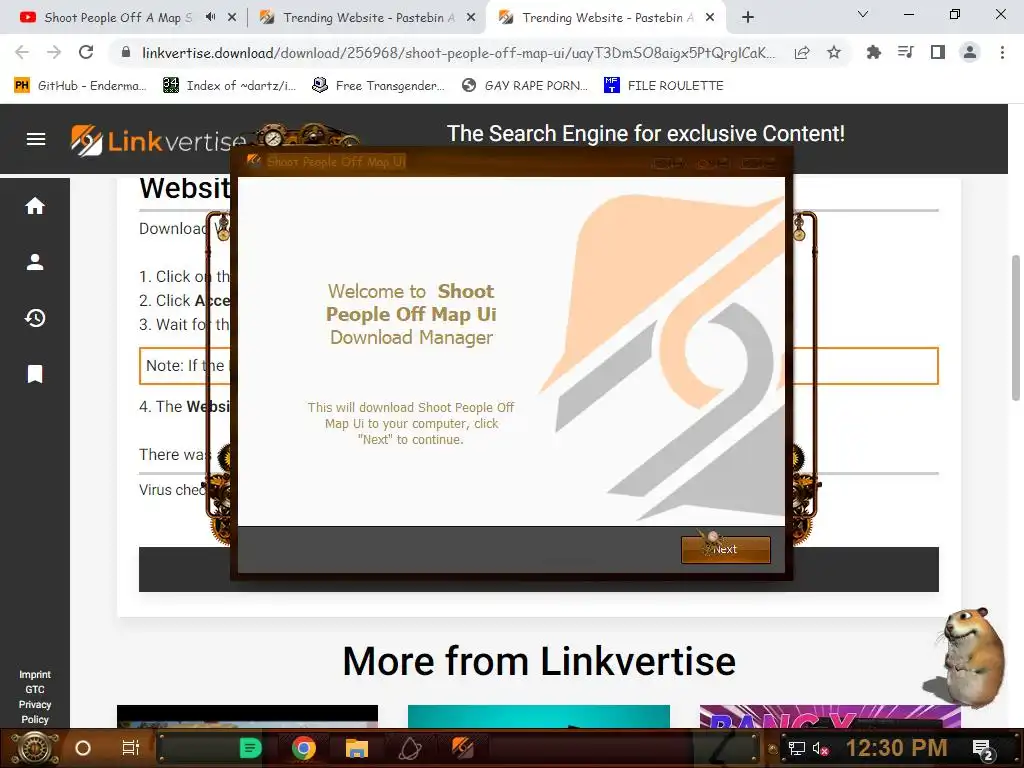Reload the current page

click(x=86, y=52)
